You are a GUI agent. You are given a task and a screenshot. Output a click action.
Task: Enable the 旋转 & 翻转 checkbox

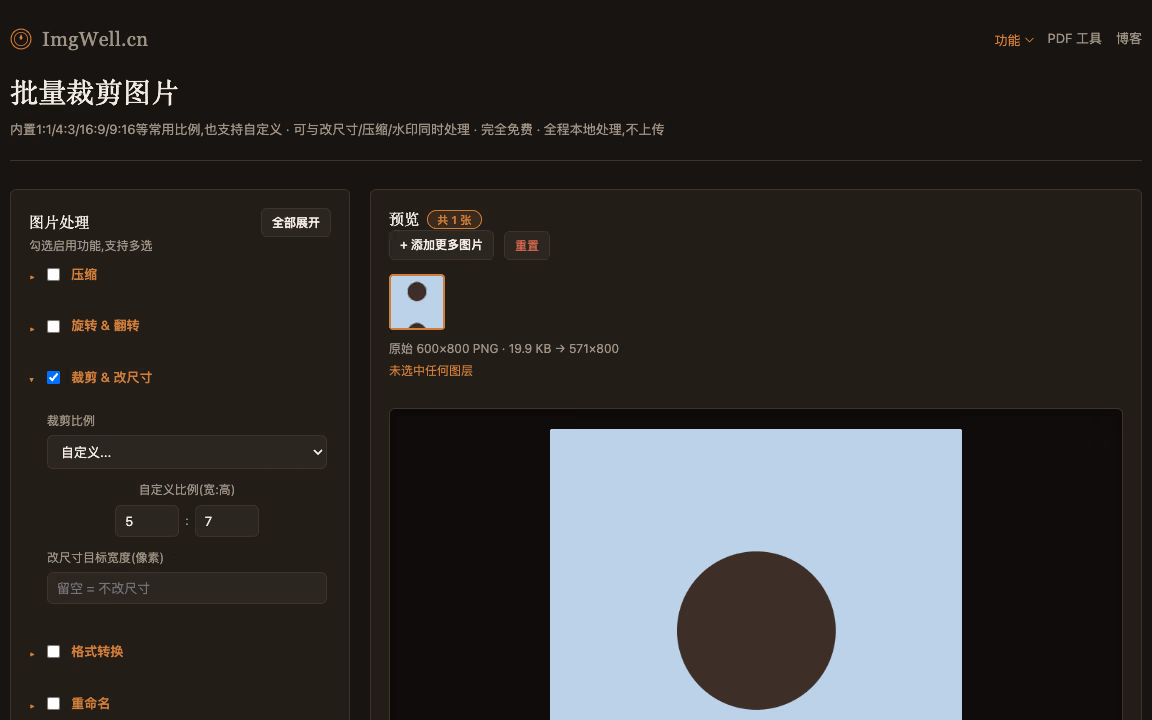(x=54, y=326)
